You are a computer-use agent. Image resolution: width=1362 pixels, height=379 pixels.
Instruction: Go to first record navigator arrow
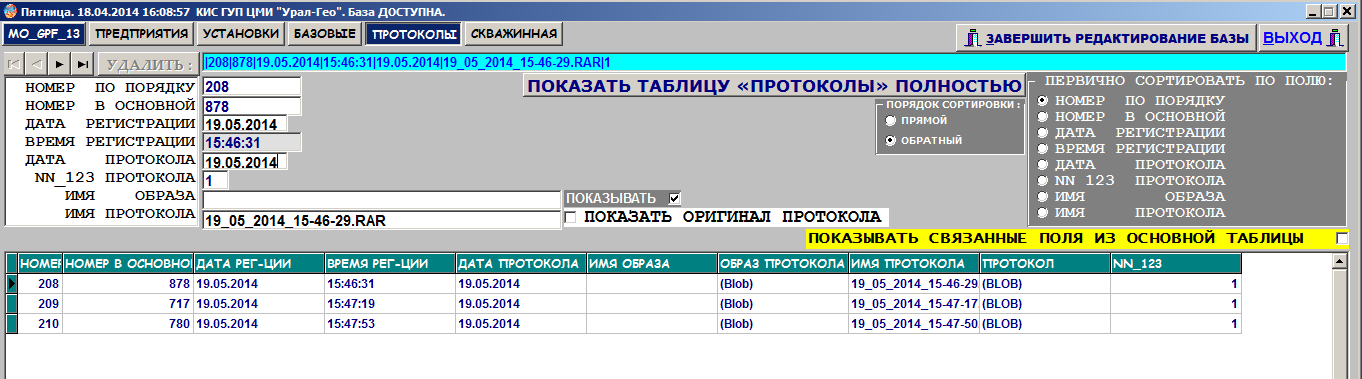(x=15, y=64)
